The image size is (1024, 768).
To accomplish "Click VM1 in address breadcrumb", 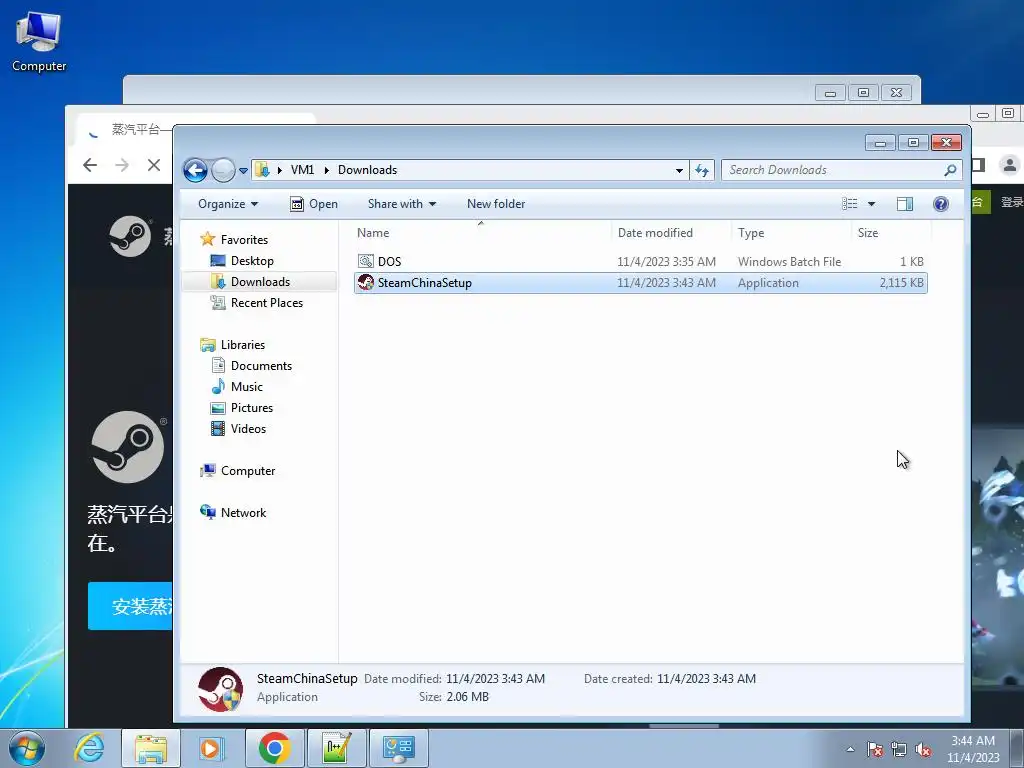I will click(x=302, y=170).
